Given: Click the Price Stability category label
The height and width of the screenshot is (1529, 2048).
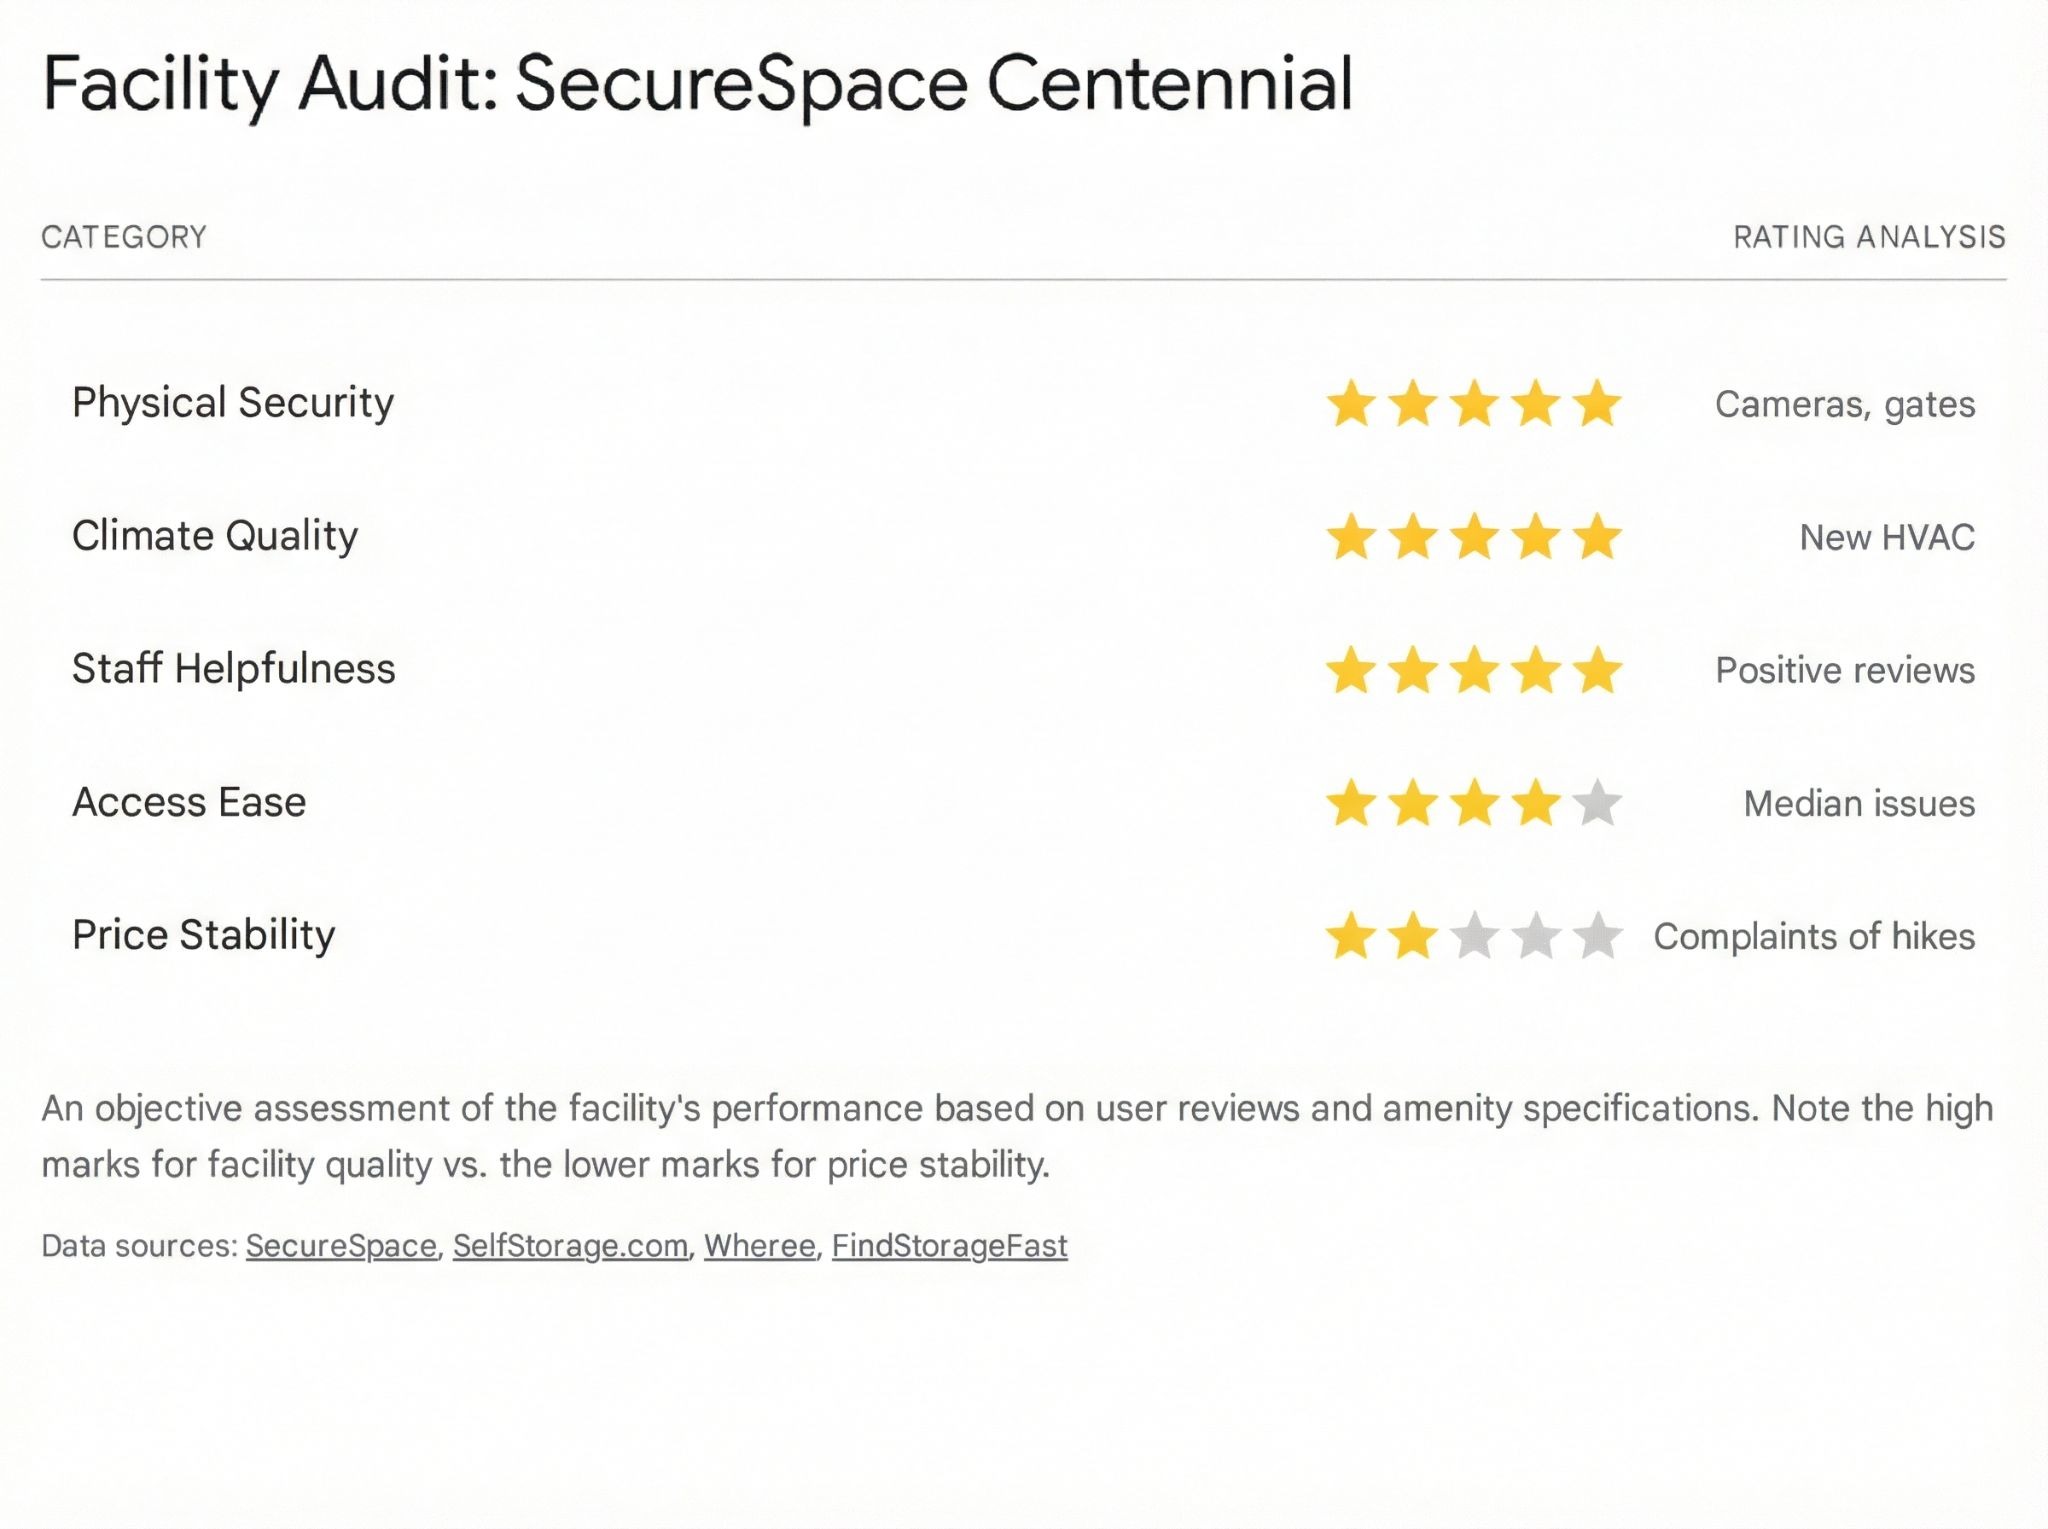Looking at the screenshot, I should point(204,935).
